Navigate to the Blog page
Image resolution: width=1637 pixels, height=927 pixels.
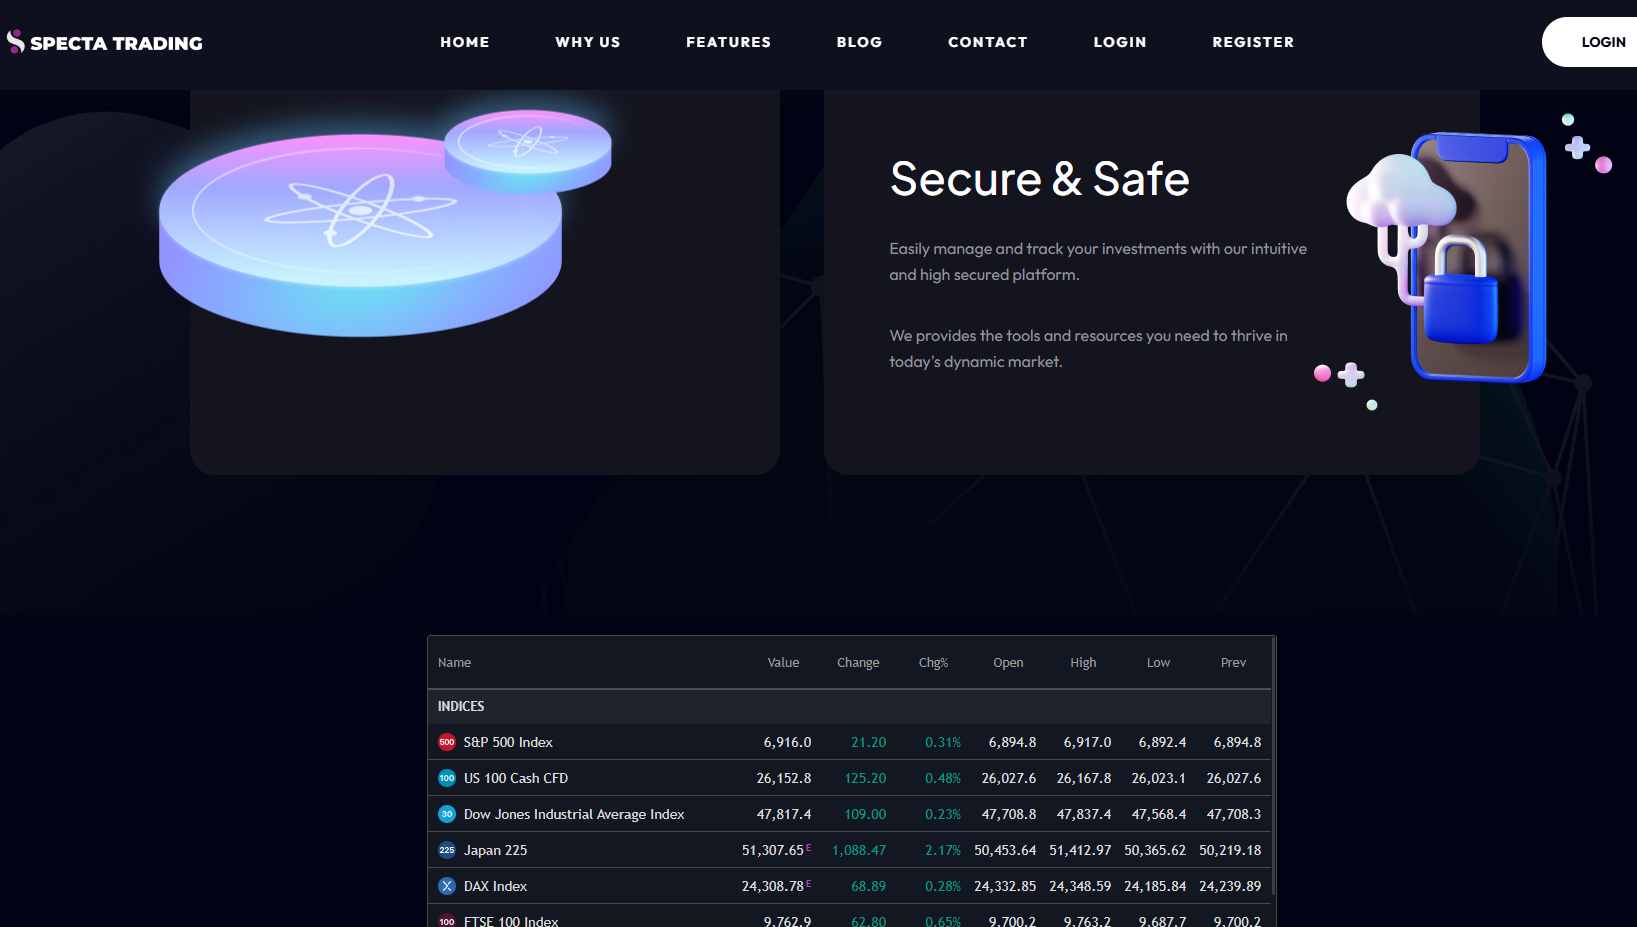coord(859,42)
